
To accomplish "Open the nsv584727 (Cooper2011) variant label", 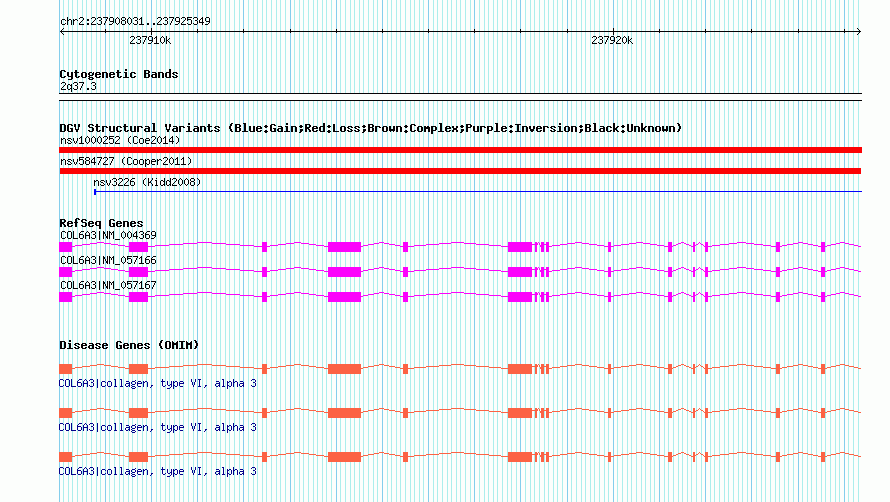I will pos(126,161).
